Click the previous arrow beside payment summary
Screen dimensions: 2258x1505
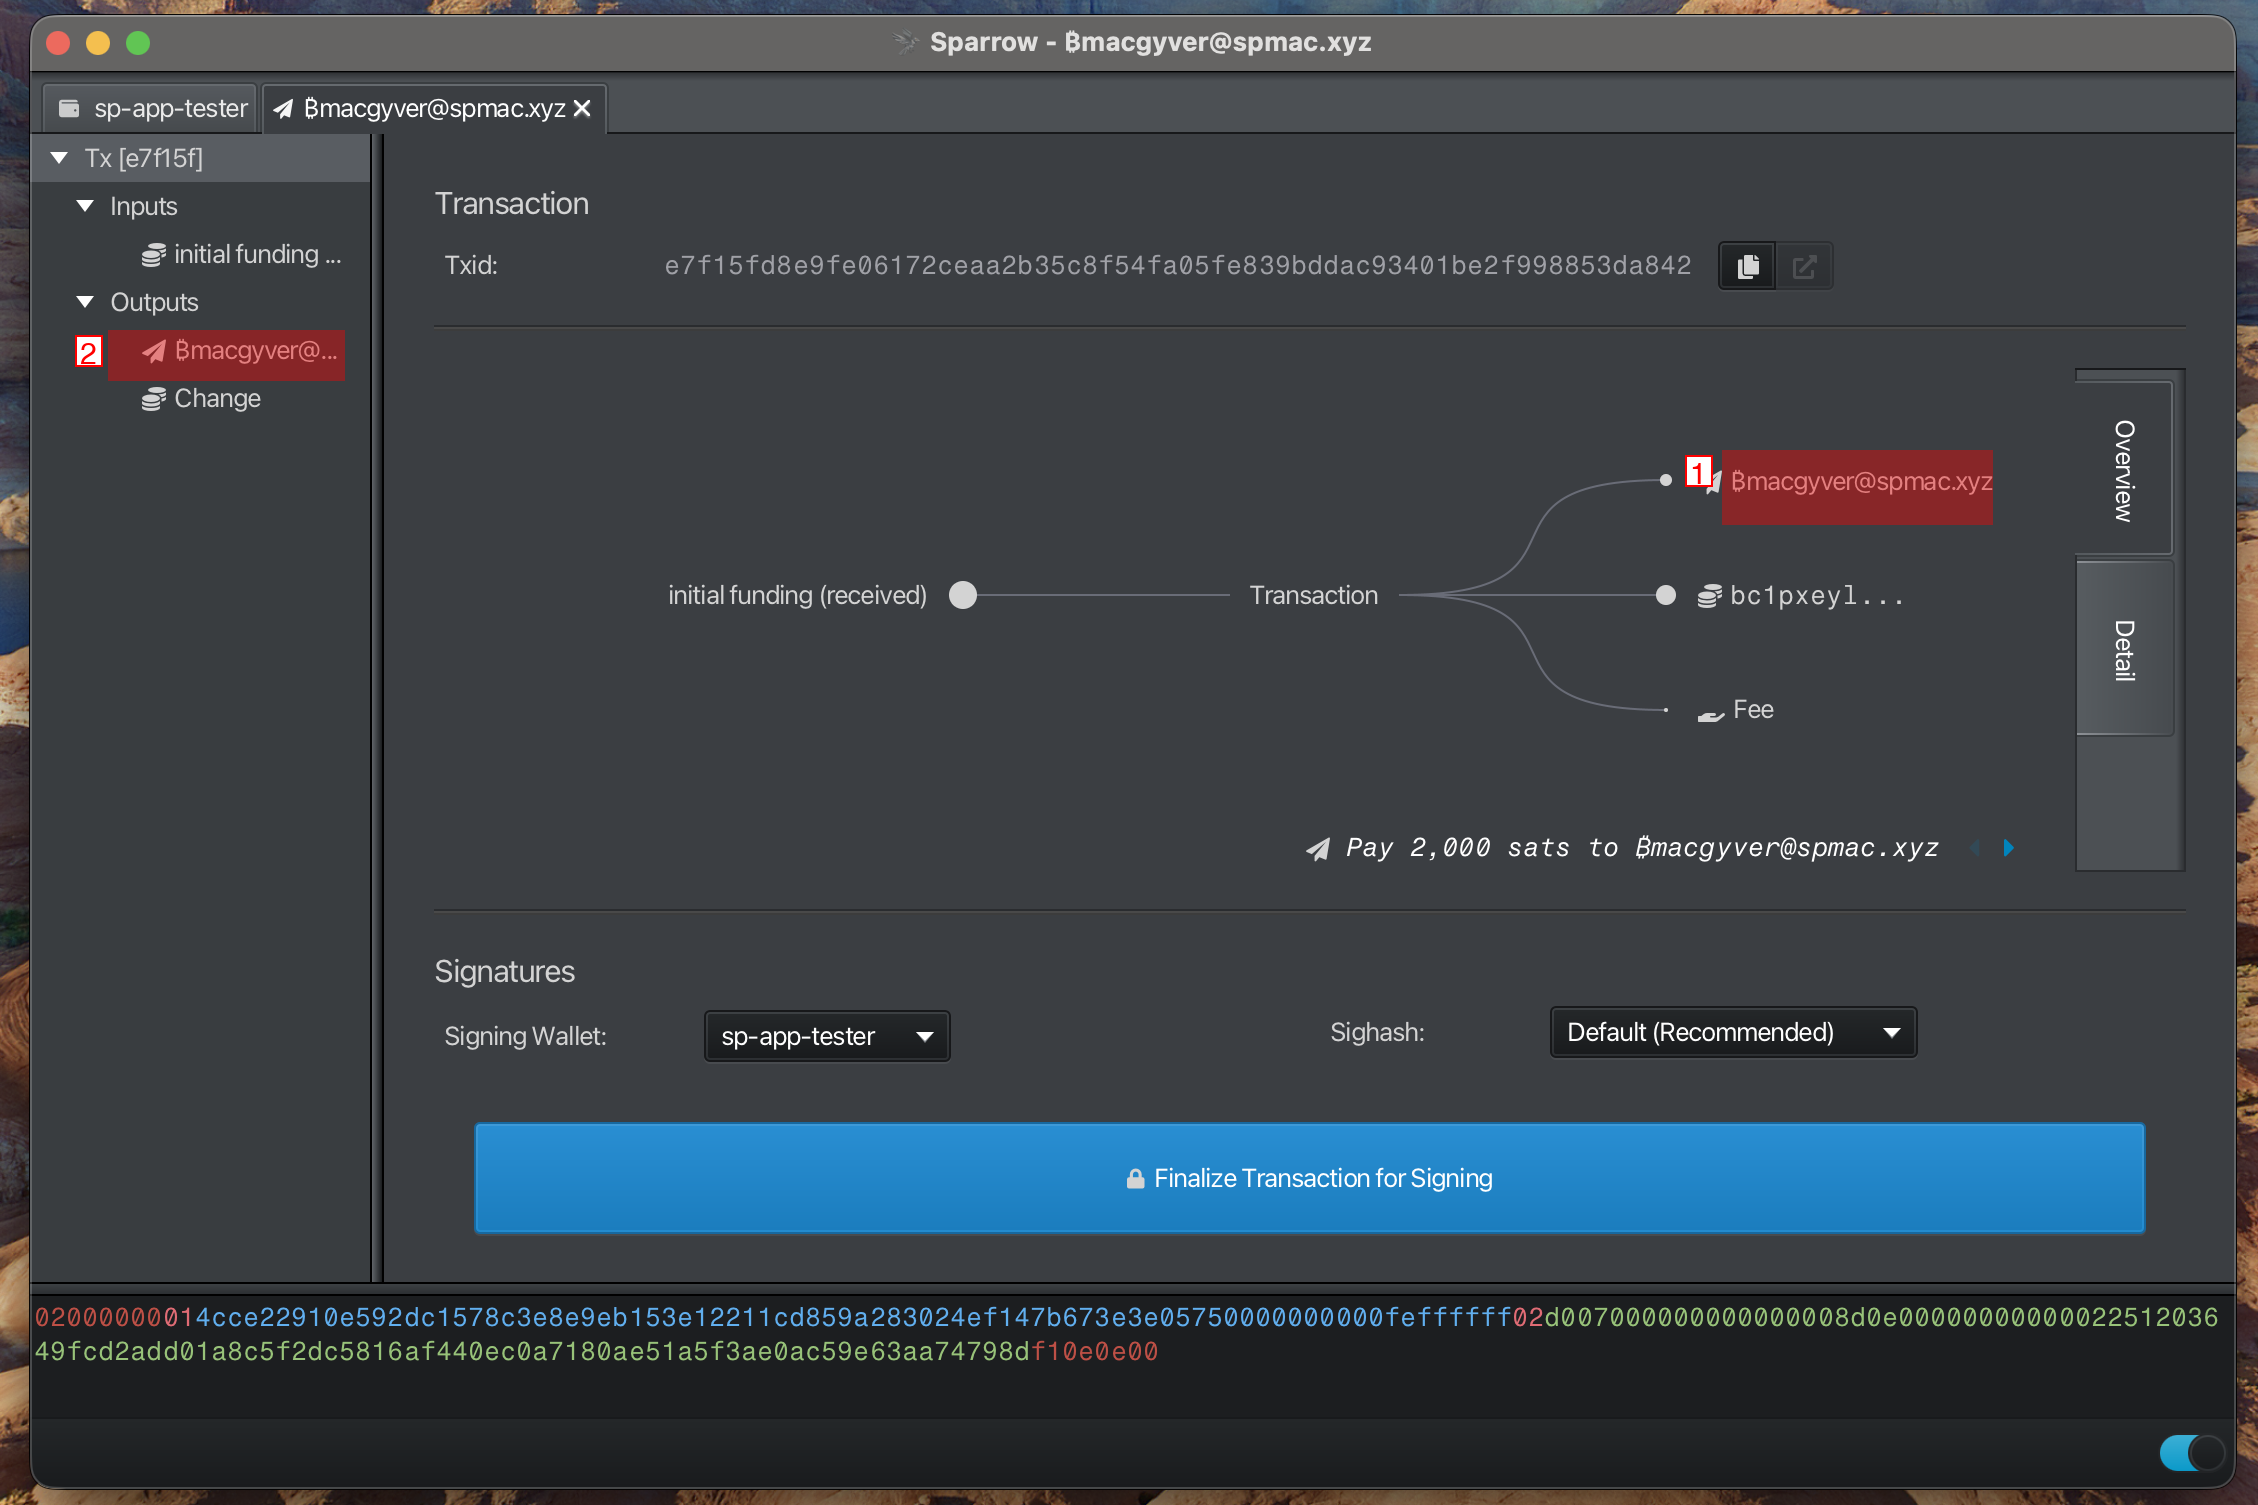tap(1976, 848)
